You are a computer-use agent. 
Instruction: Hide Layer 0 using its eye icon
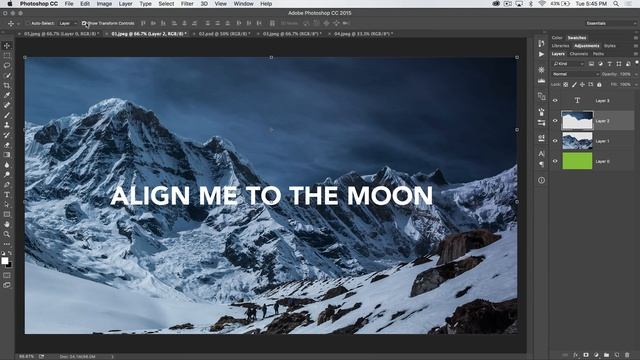point(555,161)
